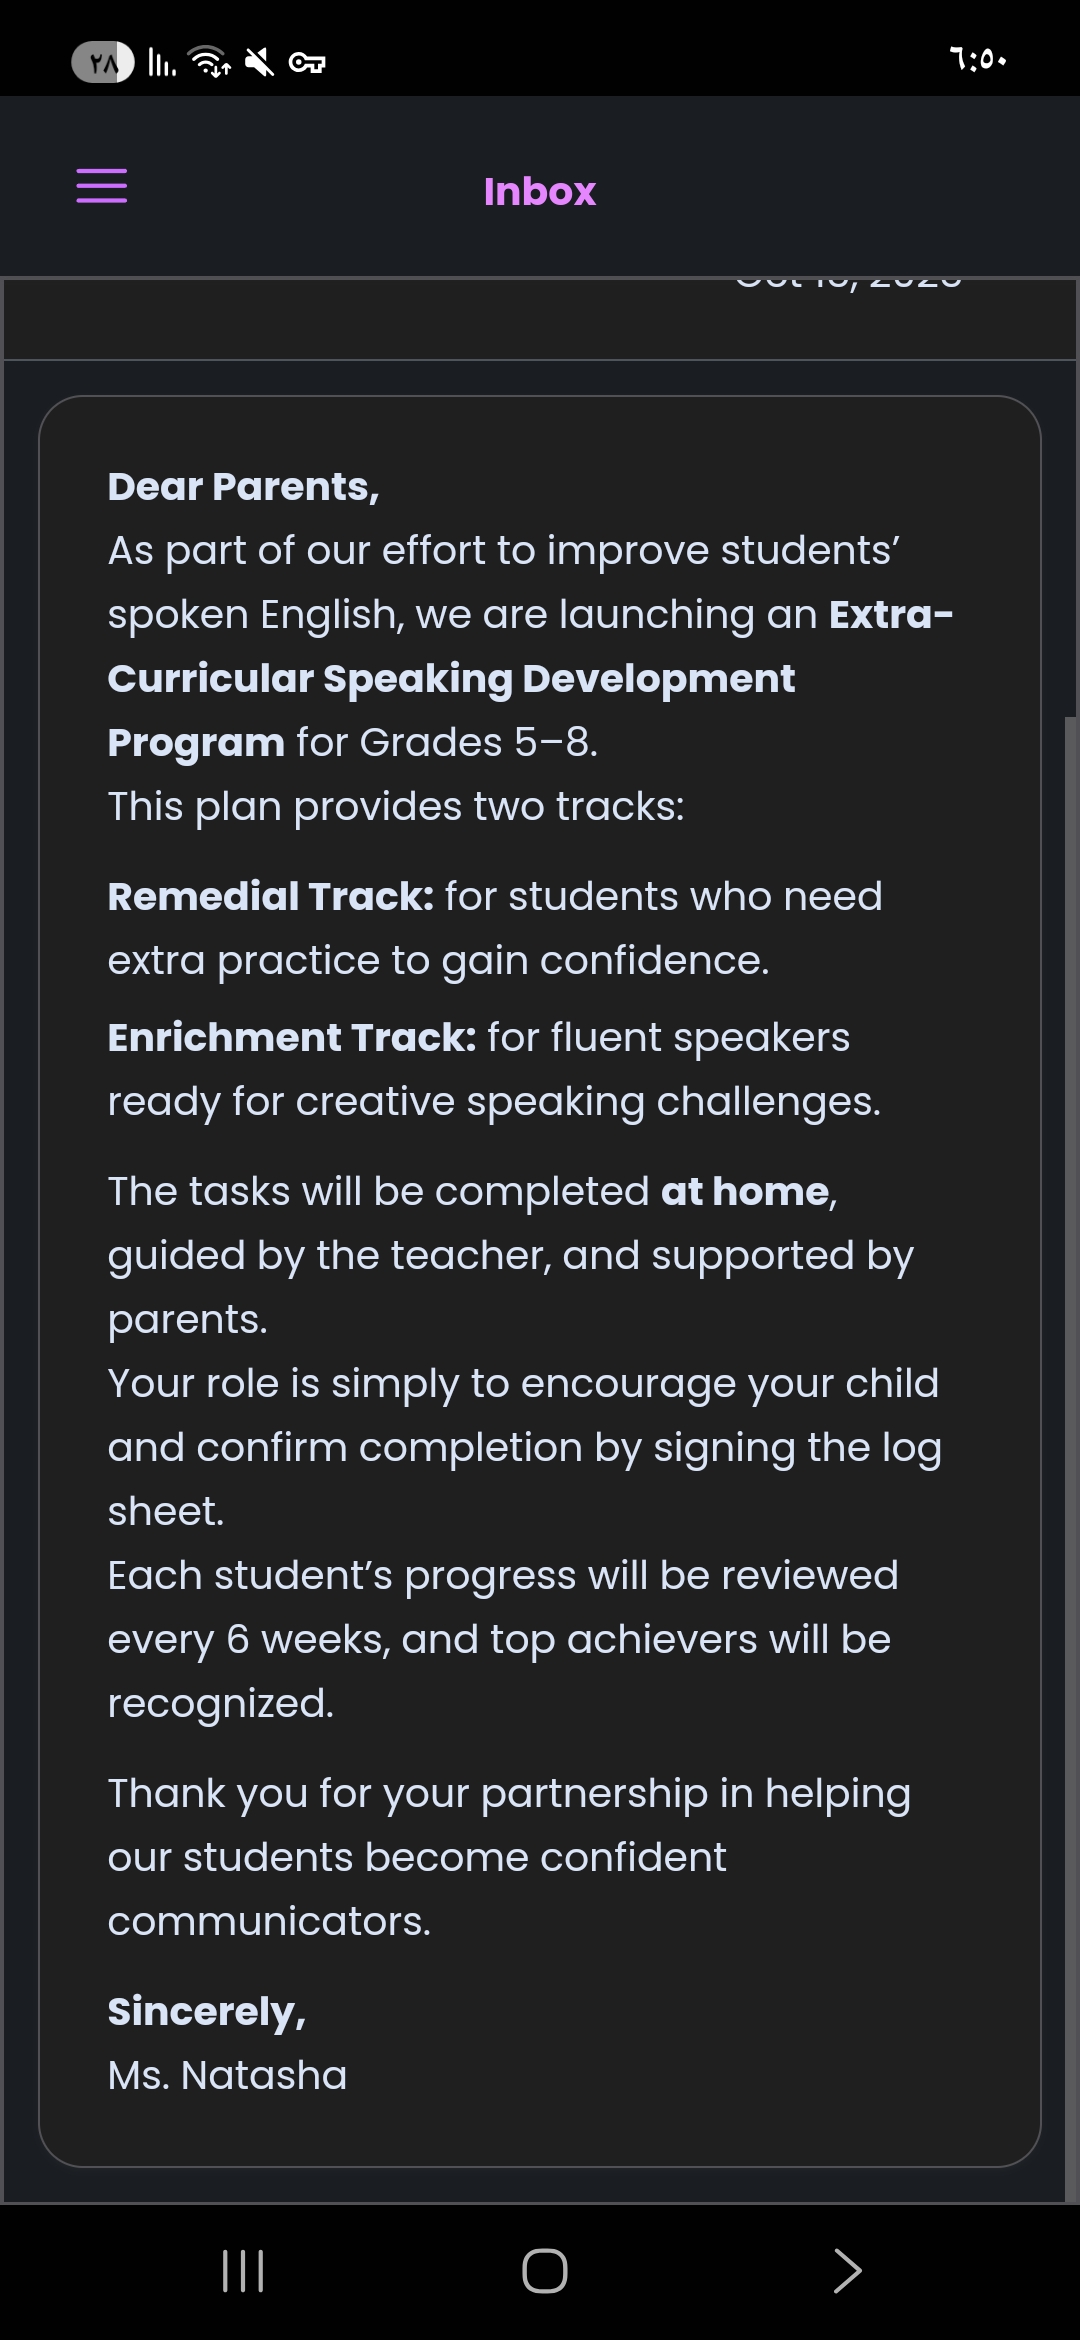
Task: Select the "Remedial Track:" heading
Action: (x=270, y=897)
